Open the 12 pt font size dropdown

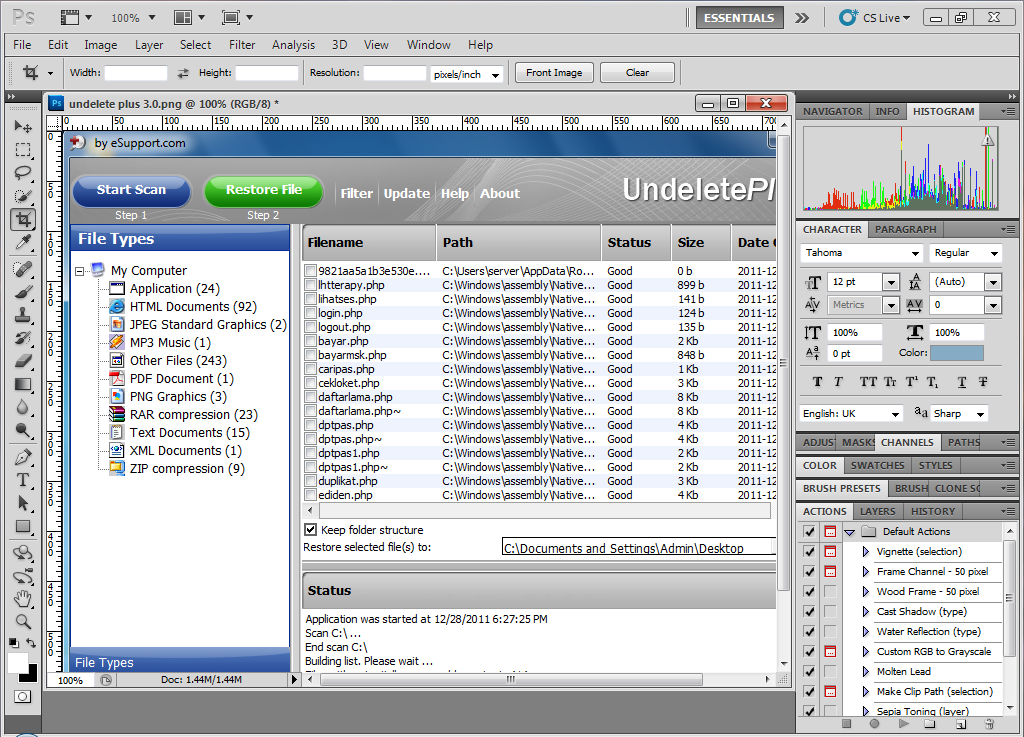[x=891, y=282]
